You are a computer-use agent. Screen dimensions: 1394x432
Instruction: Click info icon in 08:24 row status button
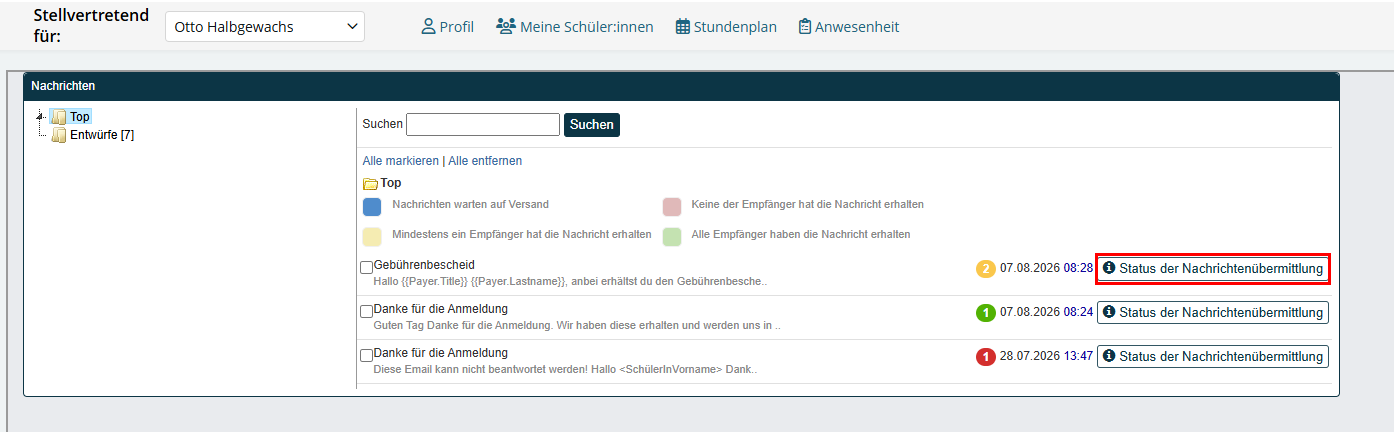[x=1109, y=312]
